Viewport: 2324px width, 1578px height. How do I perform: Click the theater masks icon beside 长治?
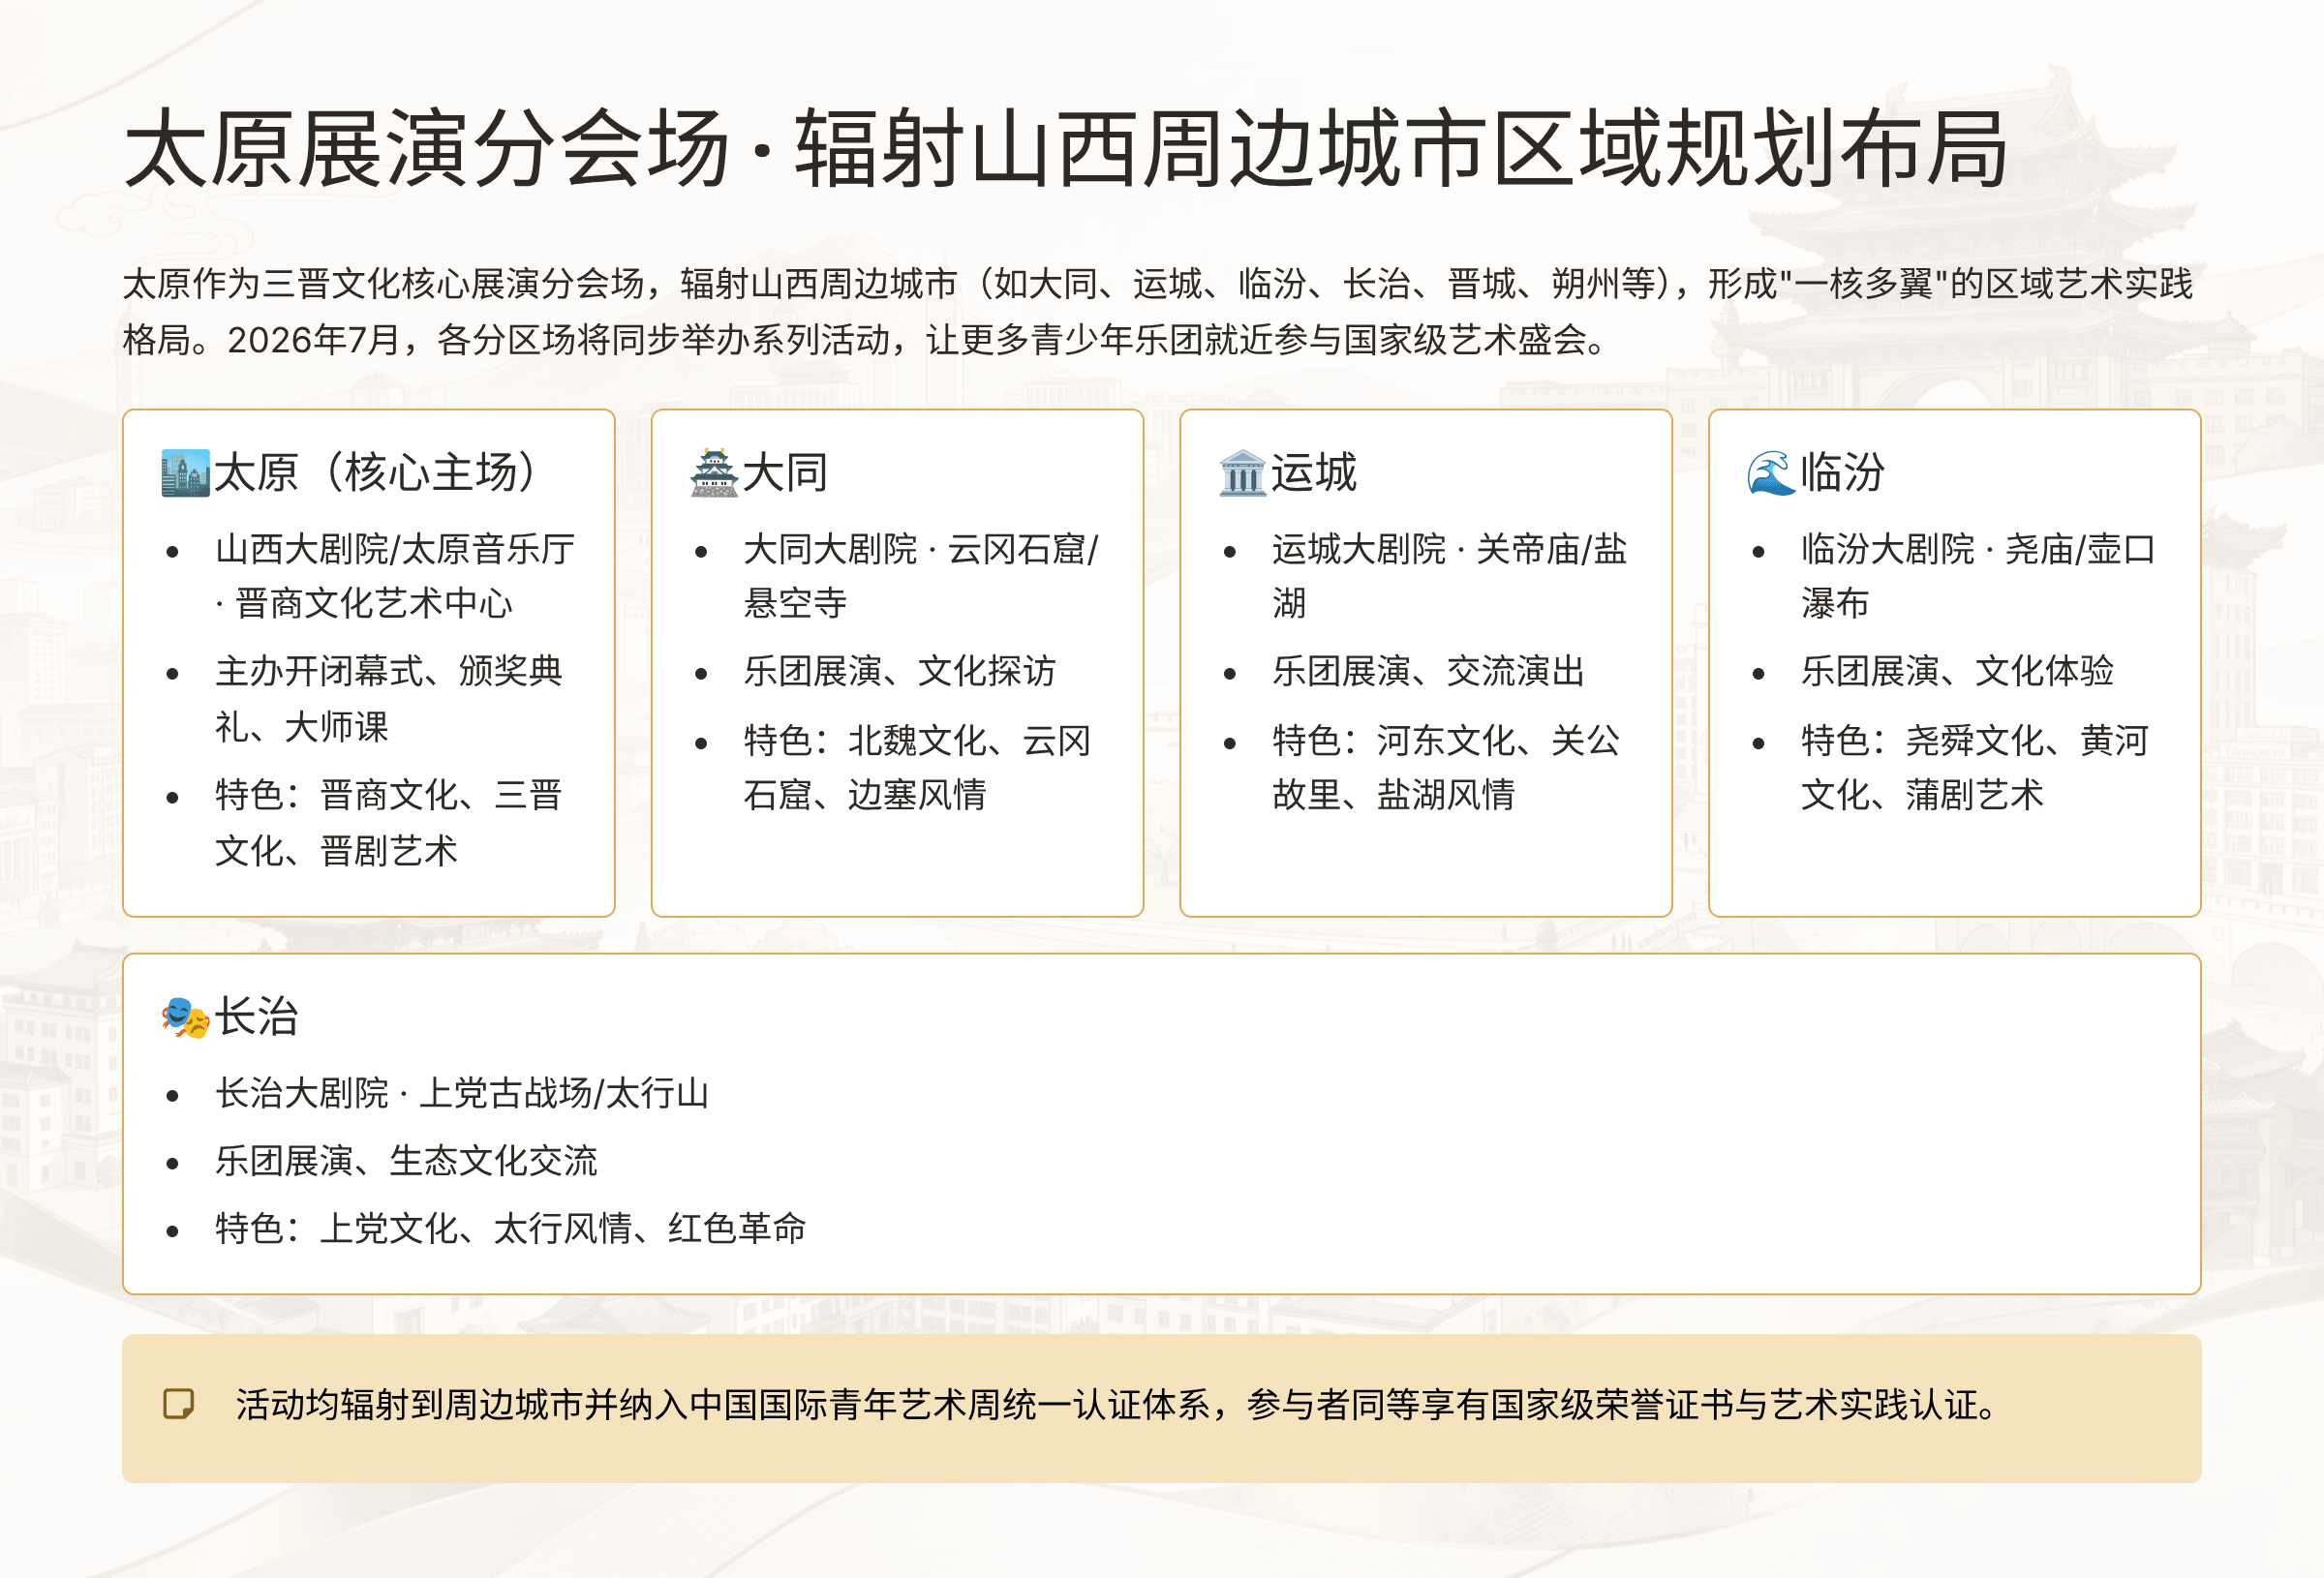point(185,1018)
